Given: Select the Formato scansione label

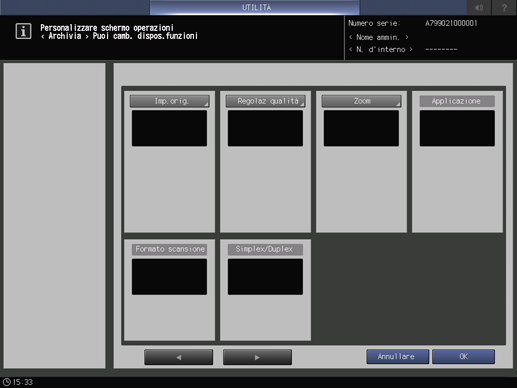Looking at the screenshot, I should [x=169, y=249].
